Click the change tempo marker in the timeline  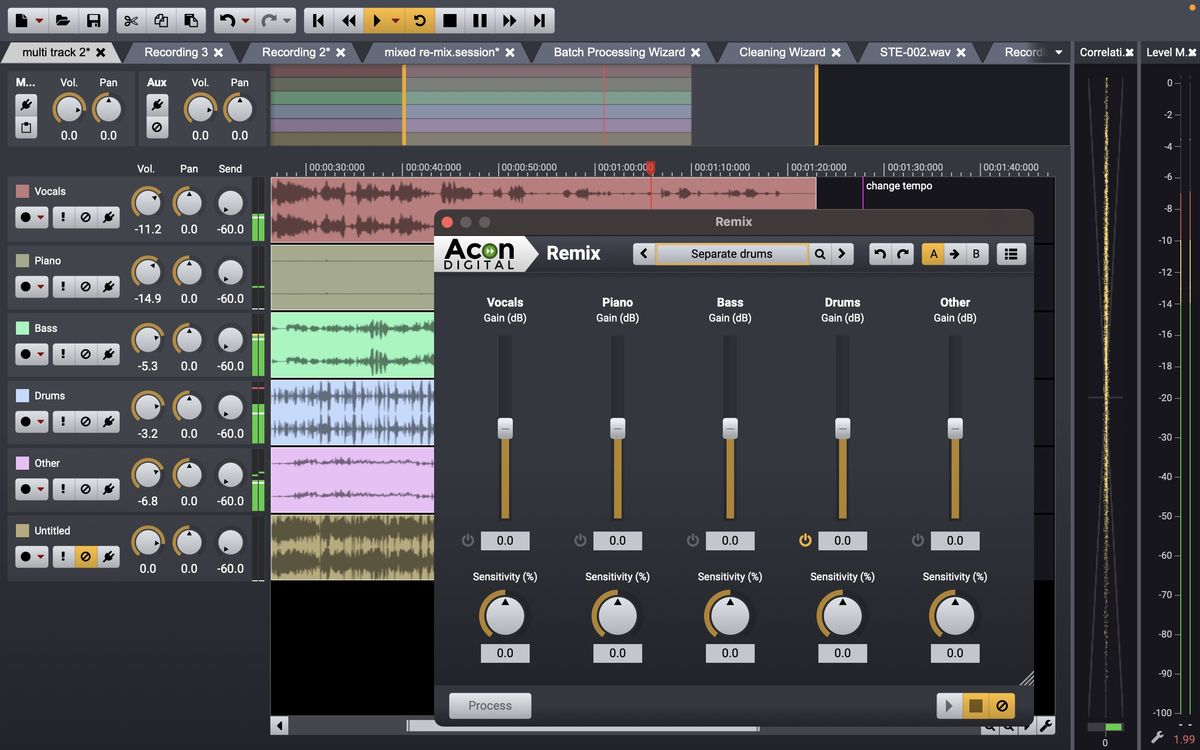click(898, 186)
